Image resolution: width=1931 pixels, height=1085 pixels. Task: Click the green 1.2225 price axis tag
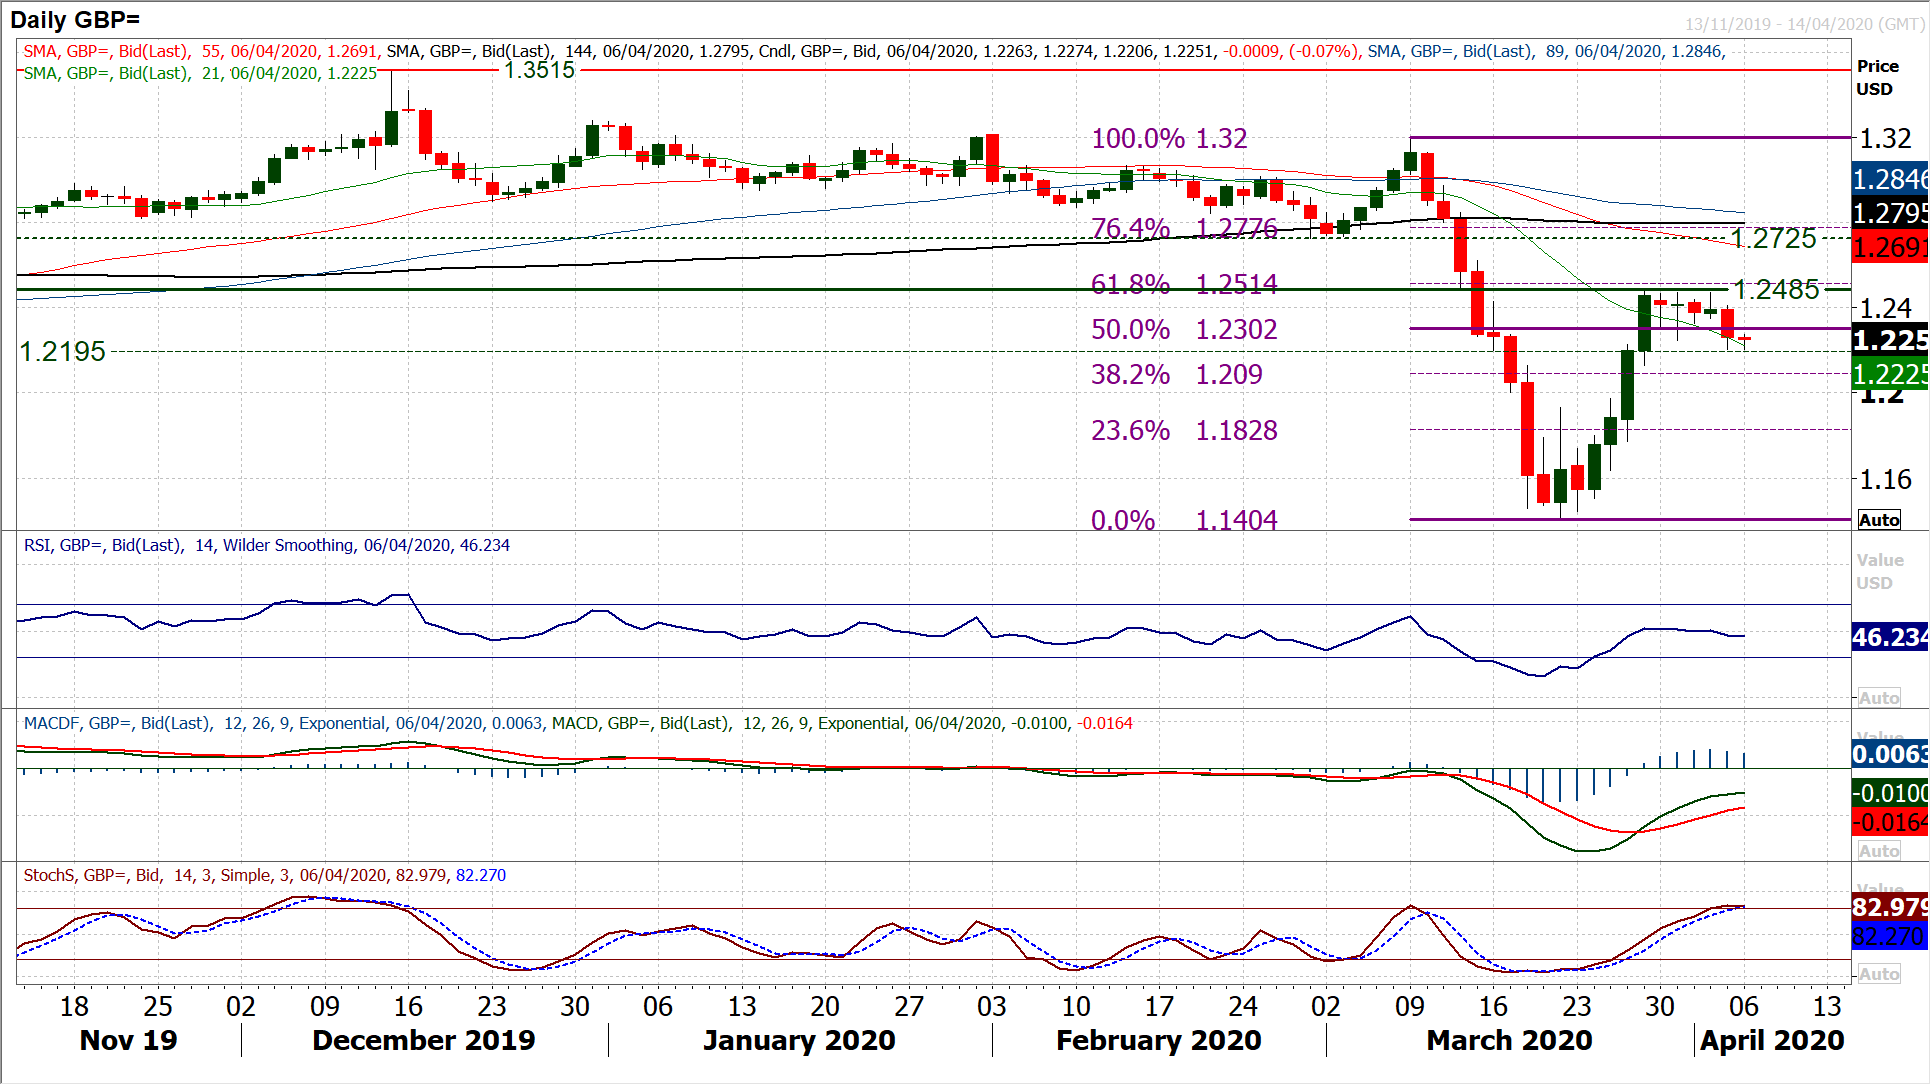point(1889,374)
